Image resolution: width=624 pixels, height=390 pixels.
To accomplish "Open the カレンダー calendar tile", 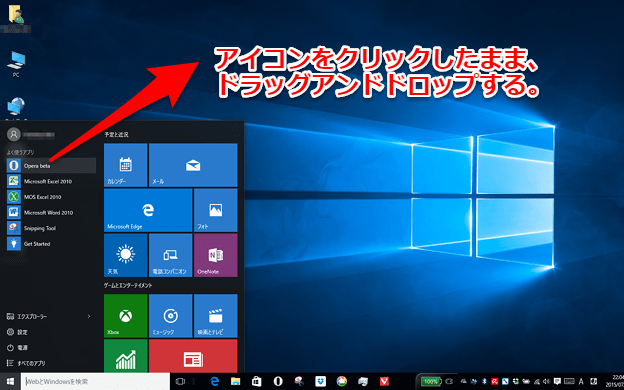I will click(125, 165).
